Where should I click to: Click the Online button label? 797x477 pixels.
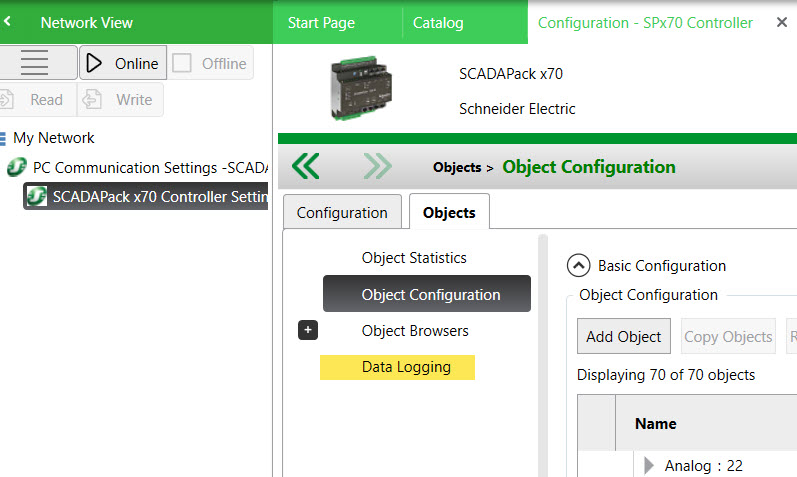tap(136, 64)
